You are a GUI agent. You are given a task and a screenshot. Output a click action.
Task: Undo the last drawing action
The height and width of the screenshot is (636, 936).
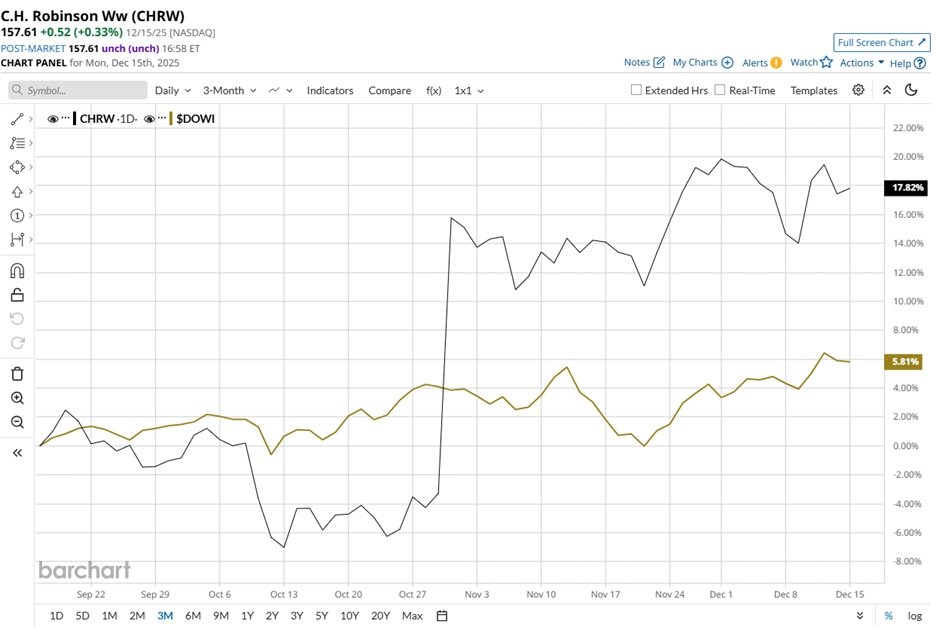[x=17, y=319]
